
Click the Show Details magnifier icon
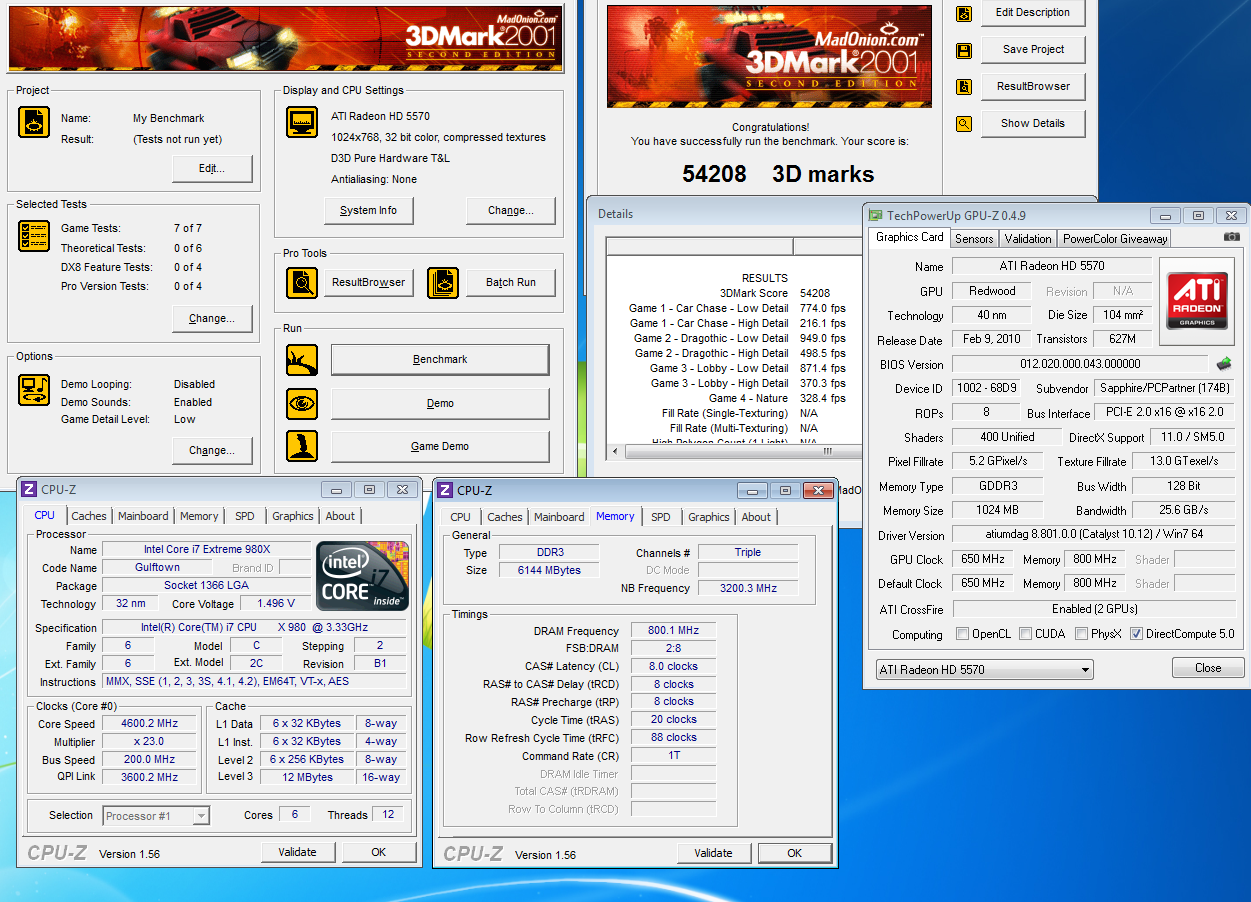click(x=964, y=124)
